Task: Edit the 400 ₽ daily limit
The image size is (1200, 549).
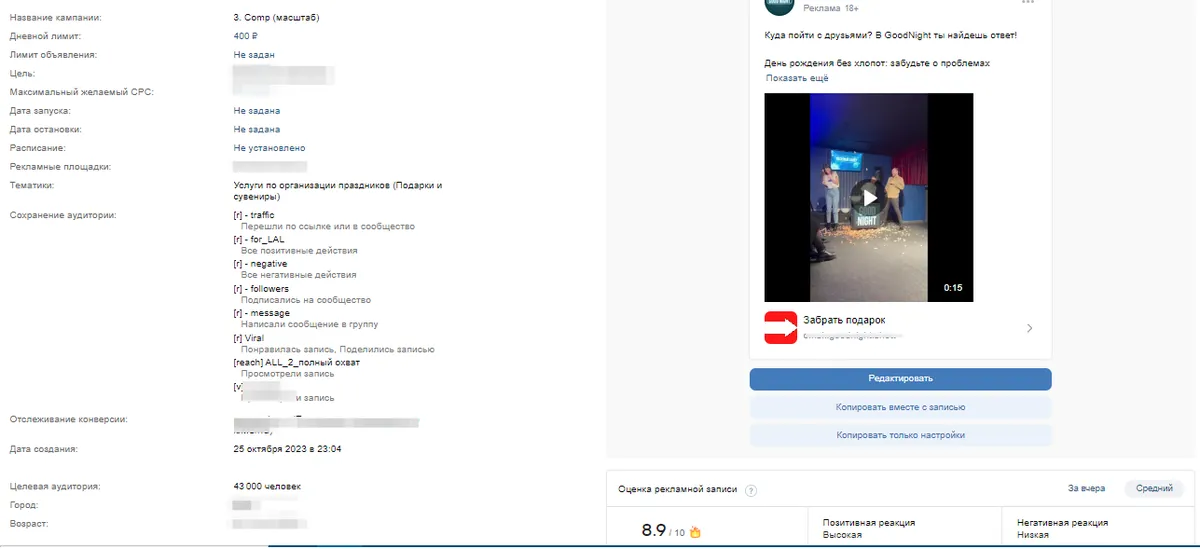Action: (246, 36)
